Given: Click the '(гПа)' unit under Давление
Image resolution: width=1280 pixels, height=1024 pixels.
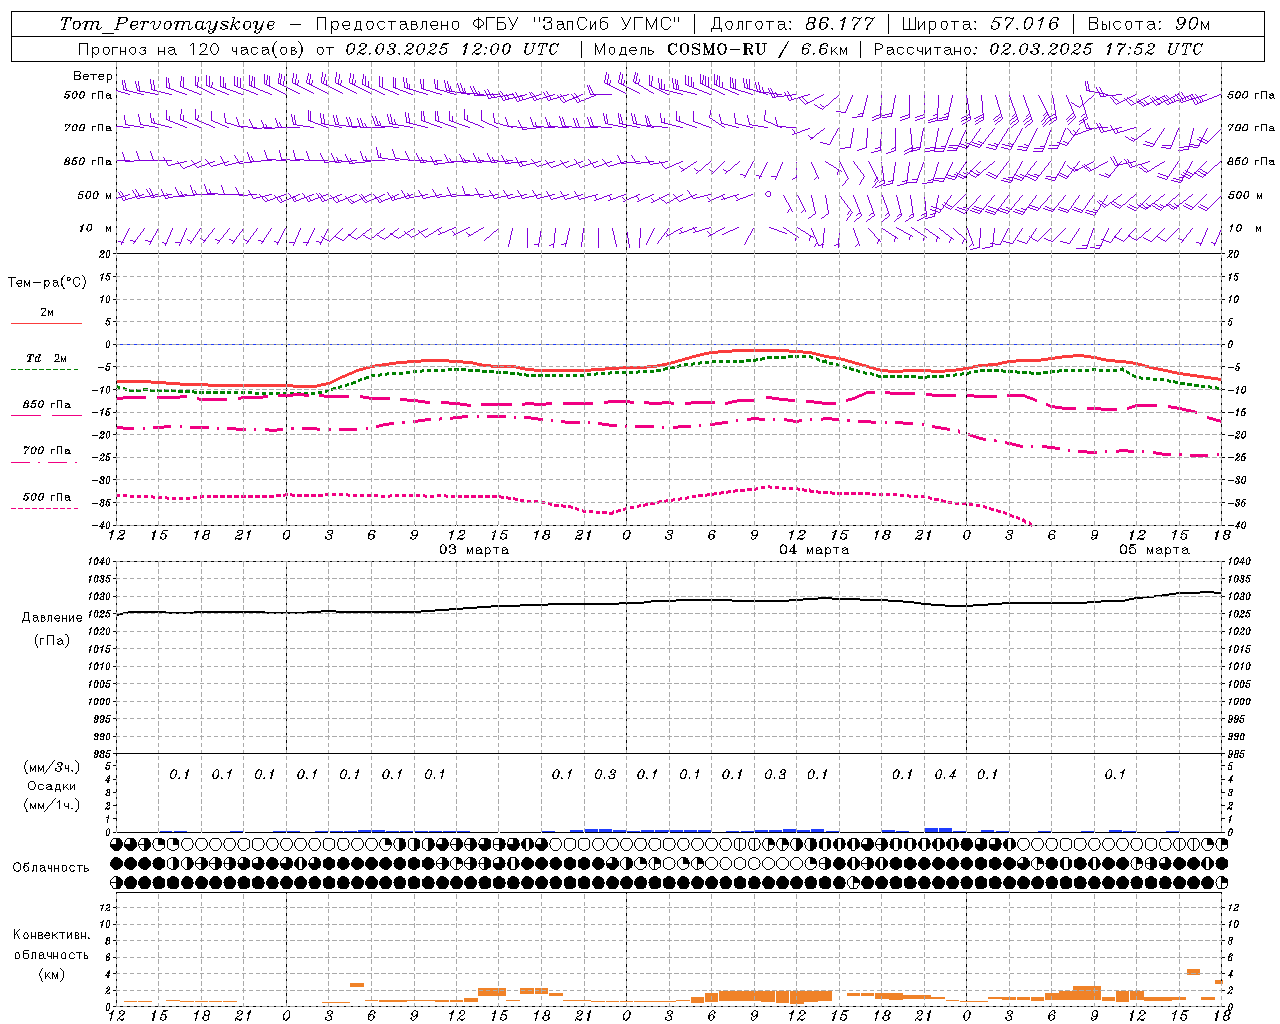Looking at the screenshot, I should click(52, 641).
